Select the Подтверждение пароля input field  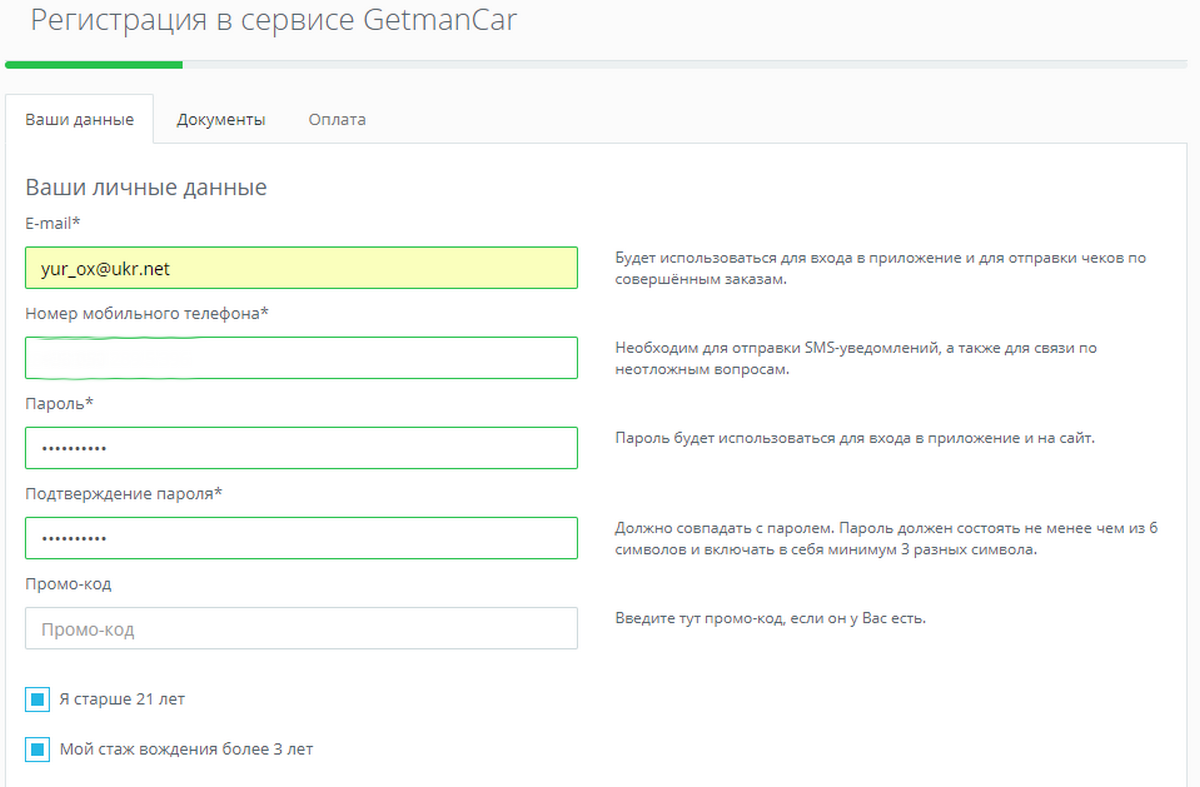(x=301, y=538)
